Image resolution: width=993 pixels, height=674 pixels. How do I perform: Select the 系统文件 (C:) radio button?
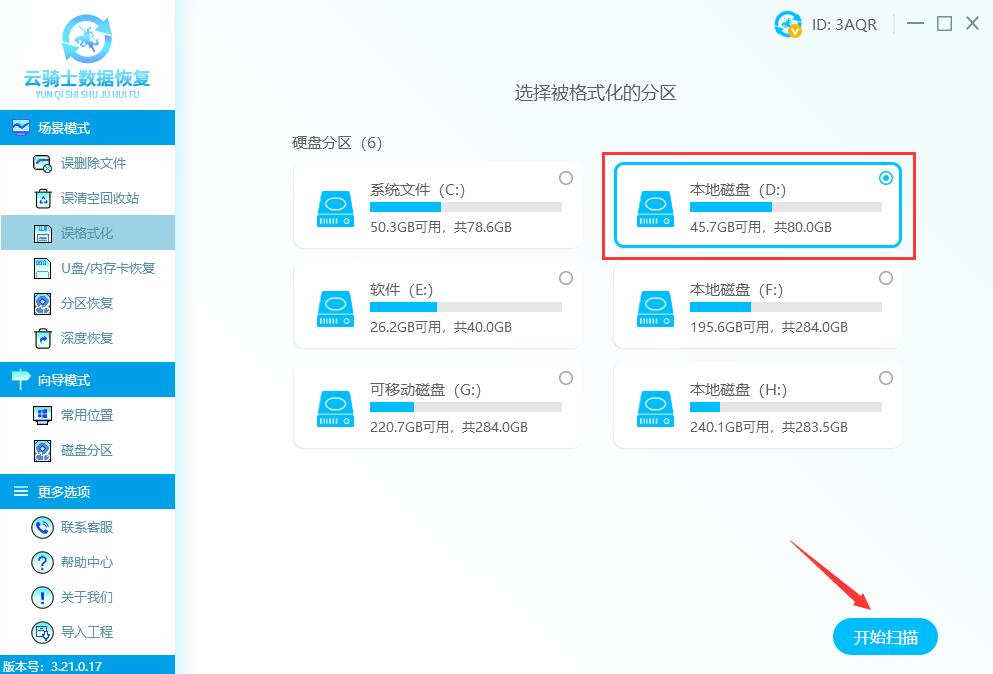pyautogui.click(x=566, y=178)
